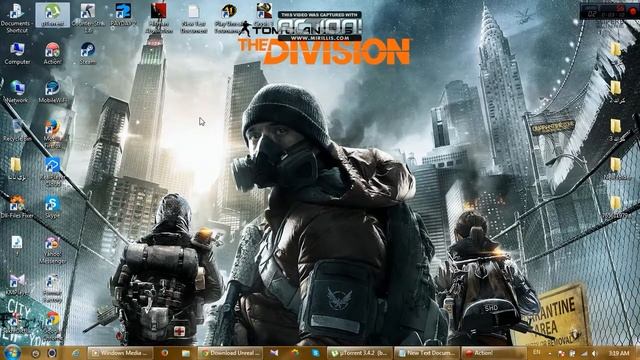Viewport: 640px width, 360px height.
Task: Click the Action! red record indicator overlay
Action: tap(633, 11)
